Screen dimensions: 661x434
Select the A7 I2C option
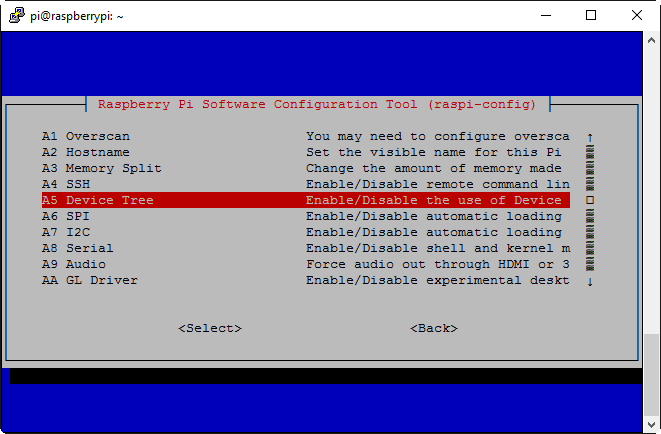click(x=306, y=232)
